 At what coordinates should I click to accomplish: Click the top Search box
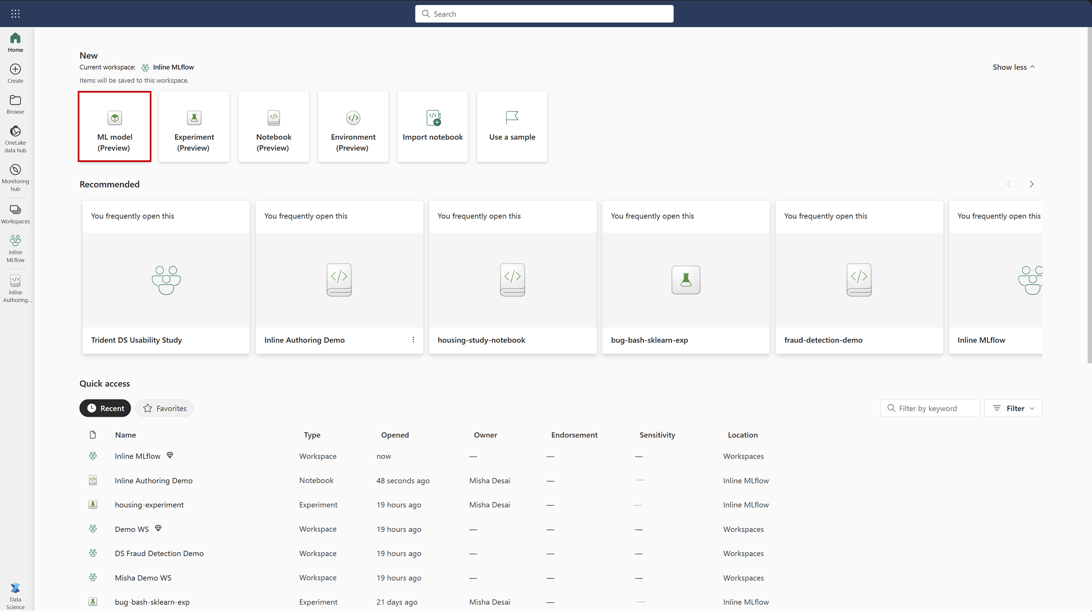pos(544,14)
